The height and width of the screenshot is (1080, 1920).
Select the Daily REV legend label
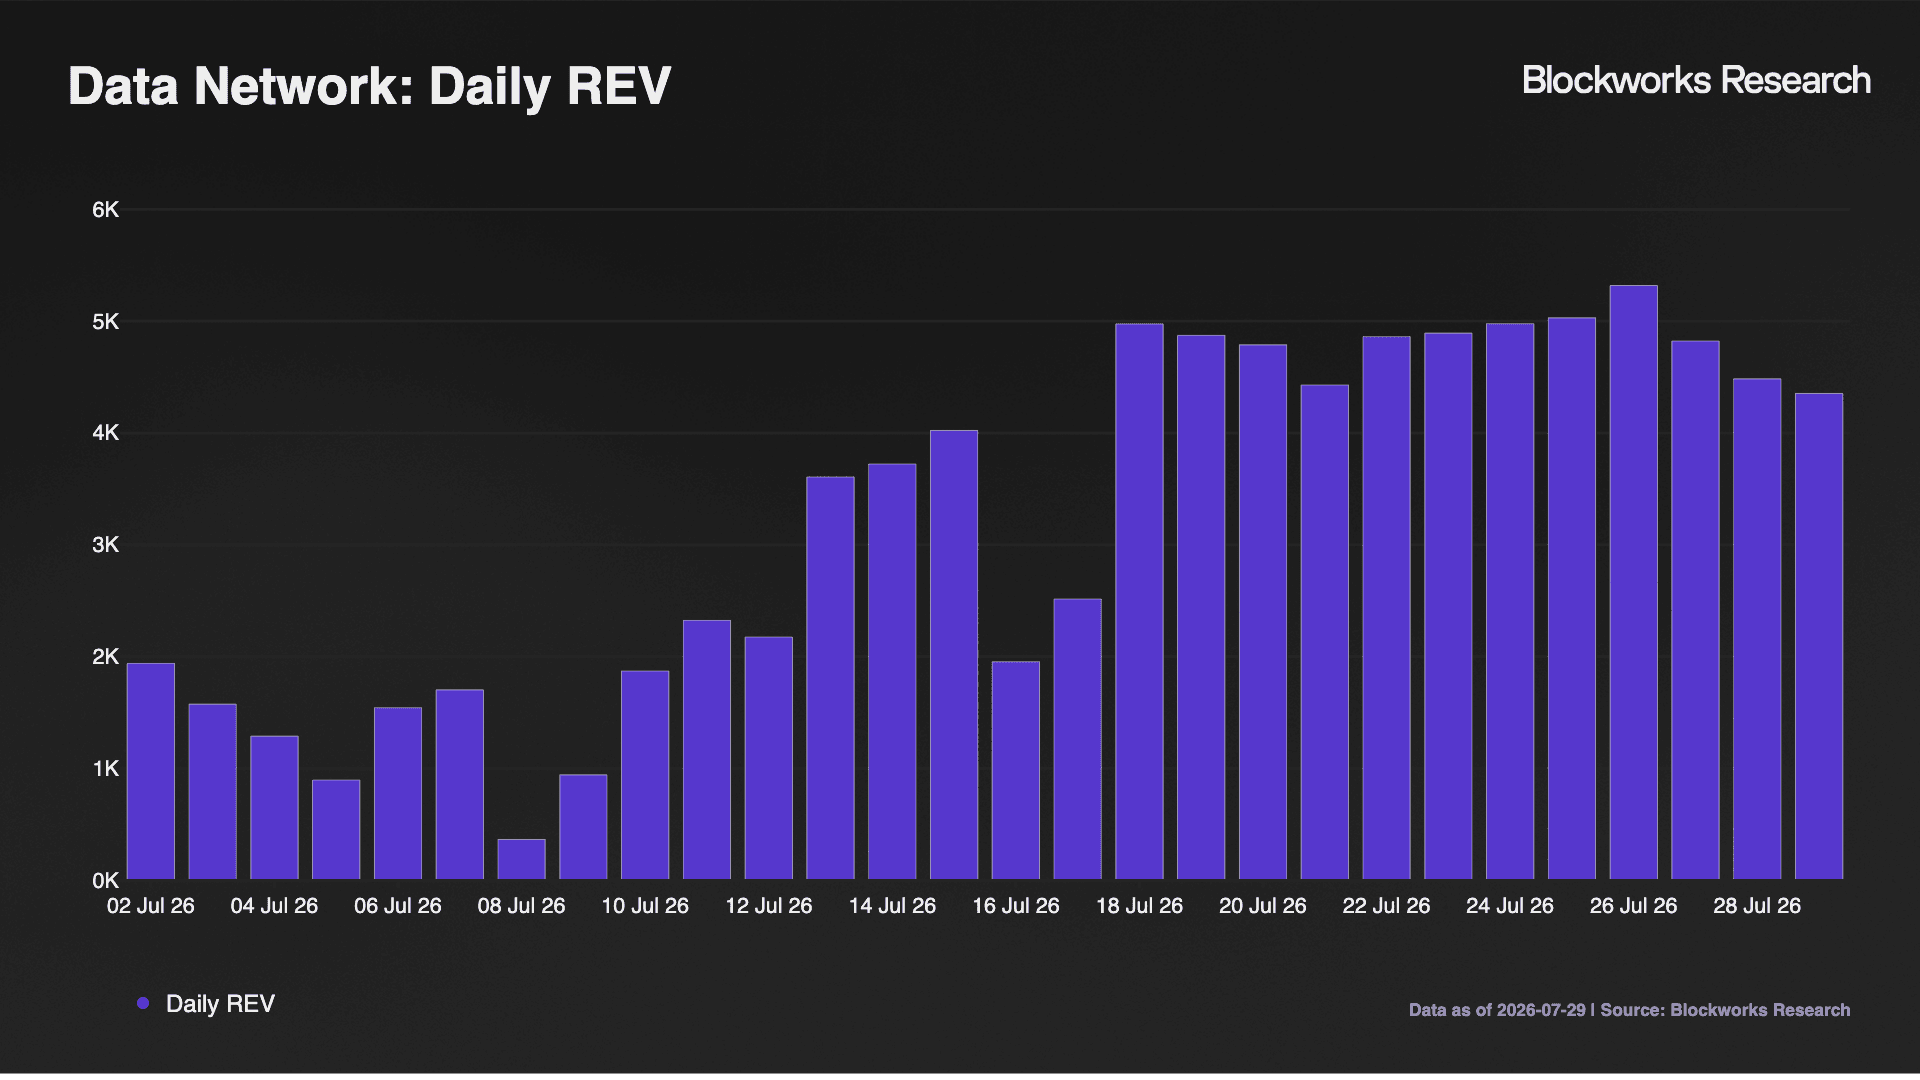pyautogui.click(x=220, y=1004)
